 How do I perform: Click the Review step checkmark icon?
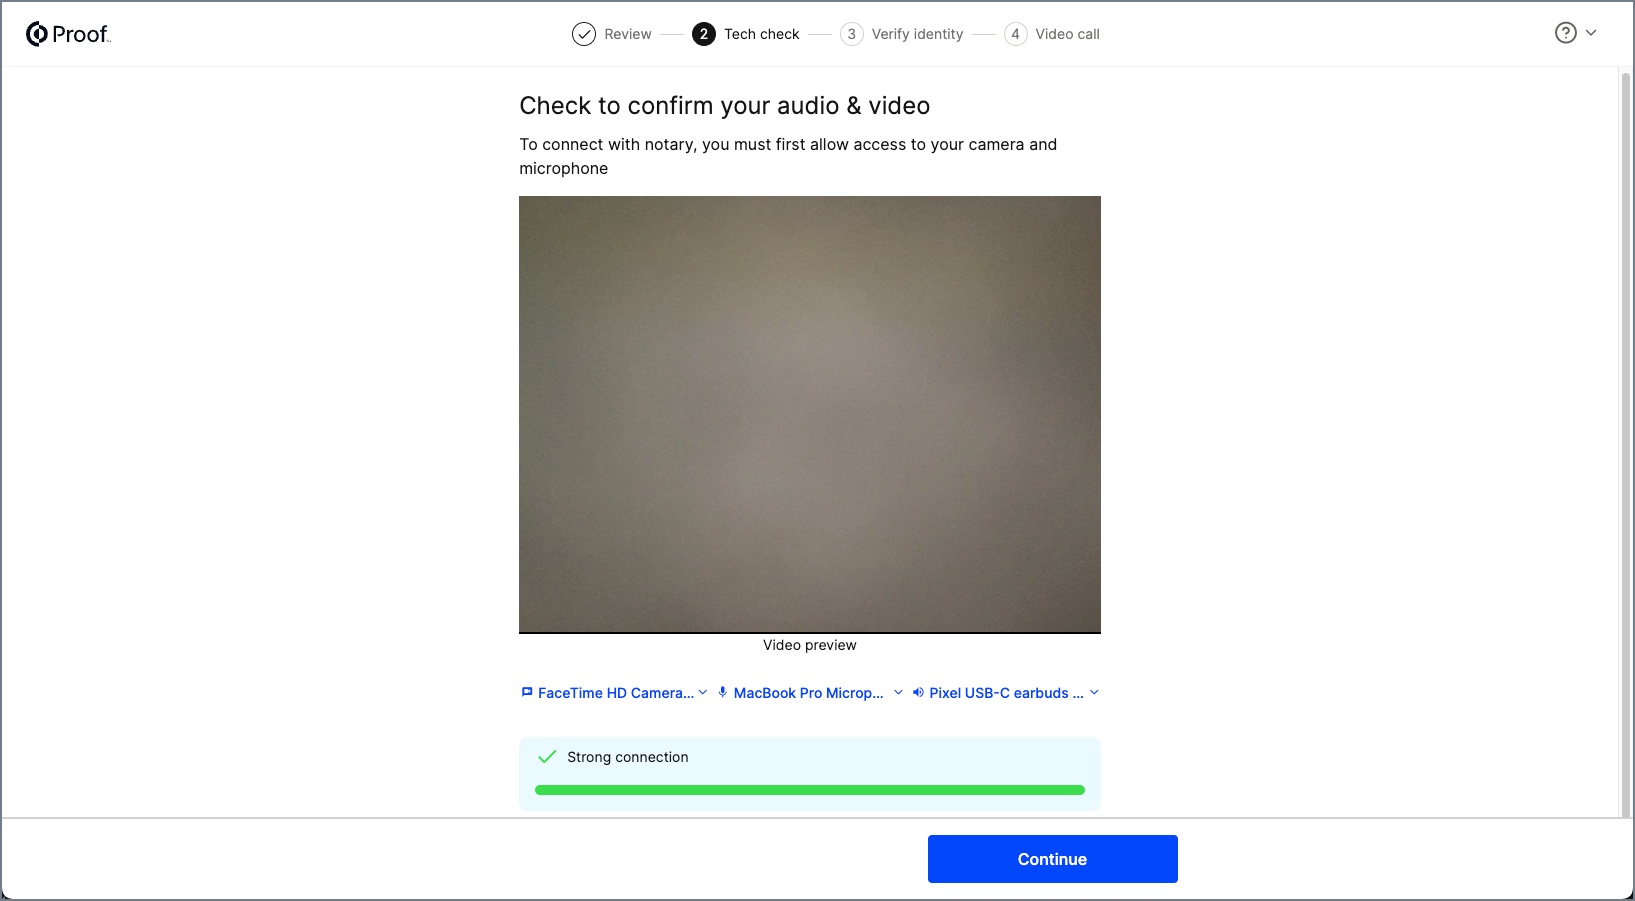click(x=583, y=34)
